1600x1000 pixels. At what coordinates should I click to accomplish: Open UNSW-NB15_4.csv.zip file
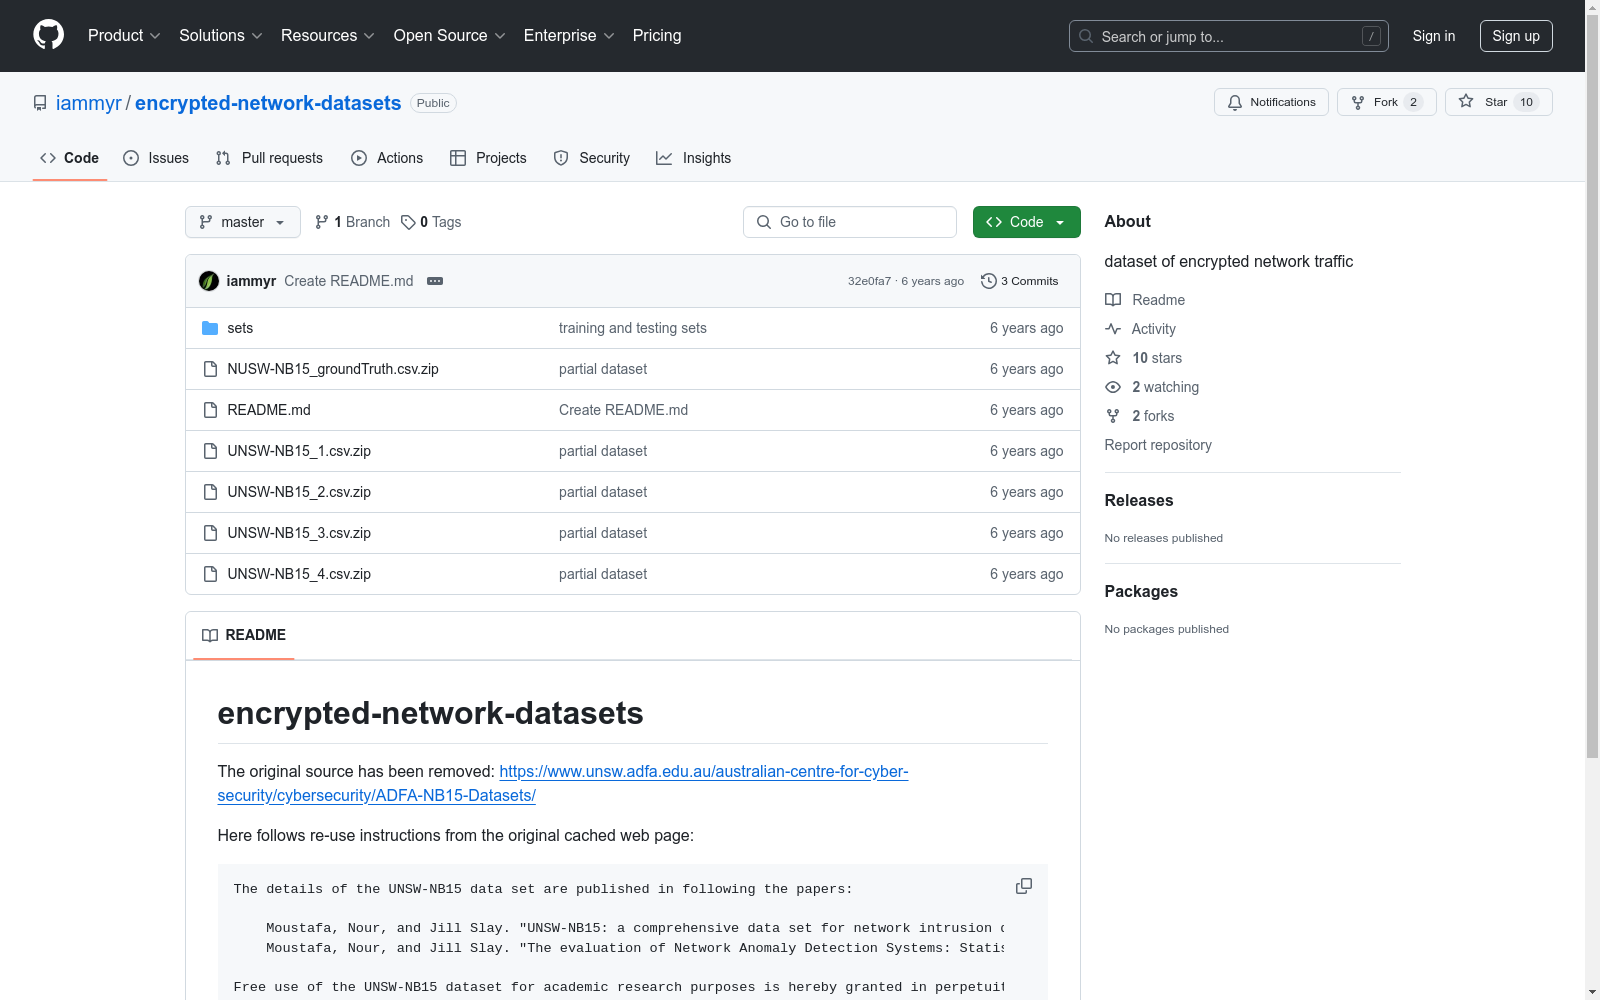coord(299,574)
